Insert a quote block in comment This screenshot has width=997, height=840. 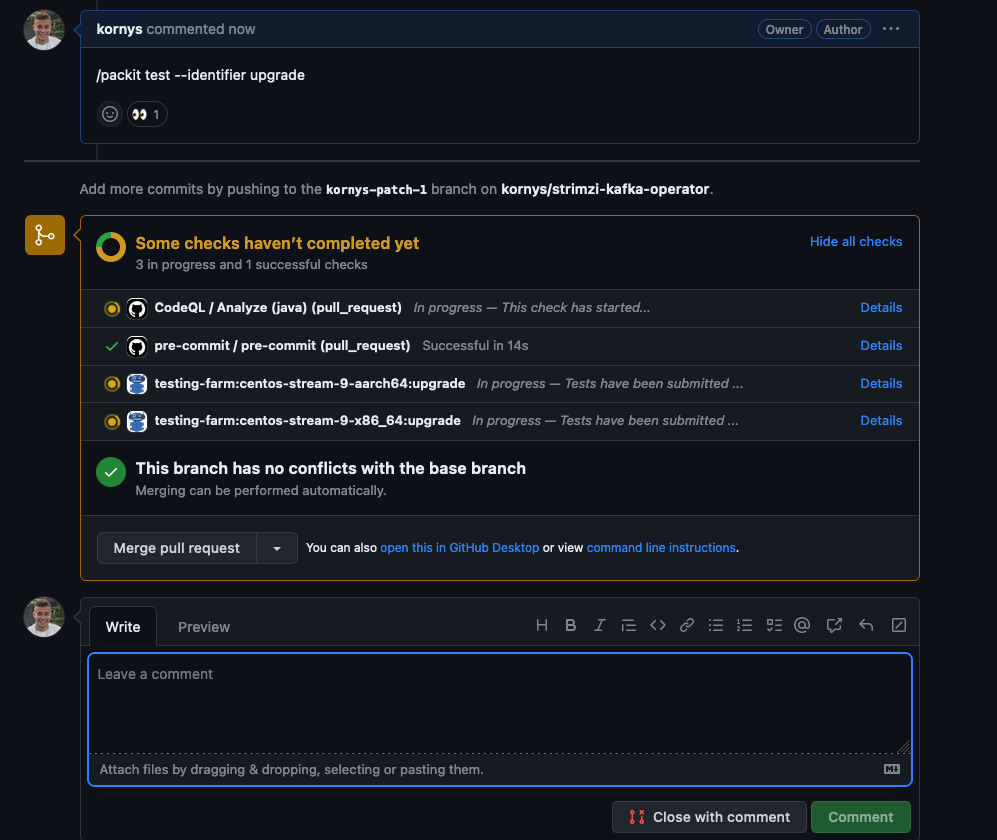pyautogui.click(x=629, y=626)
